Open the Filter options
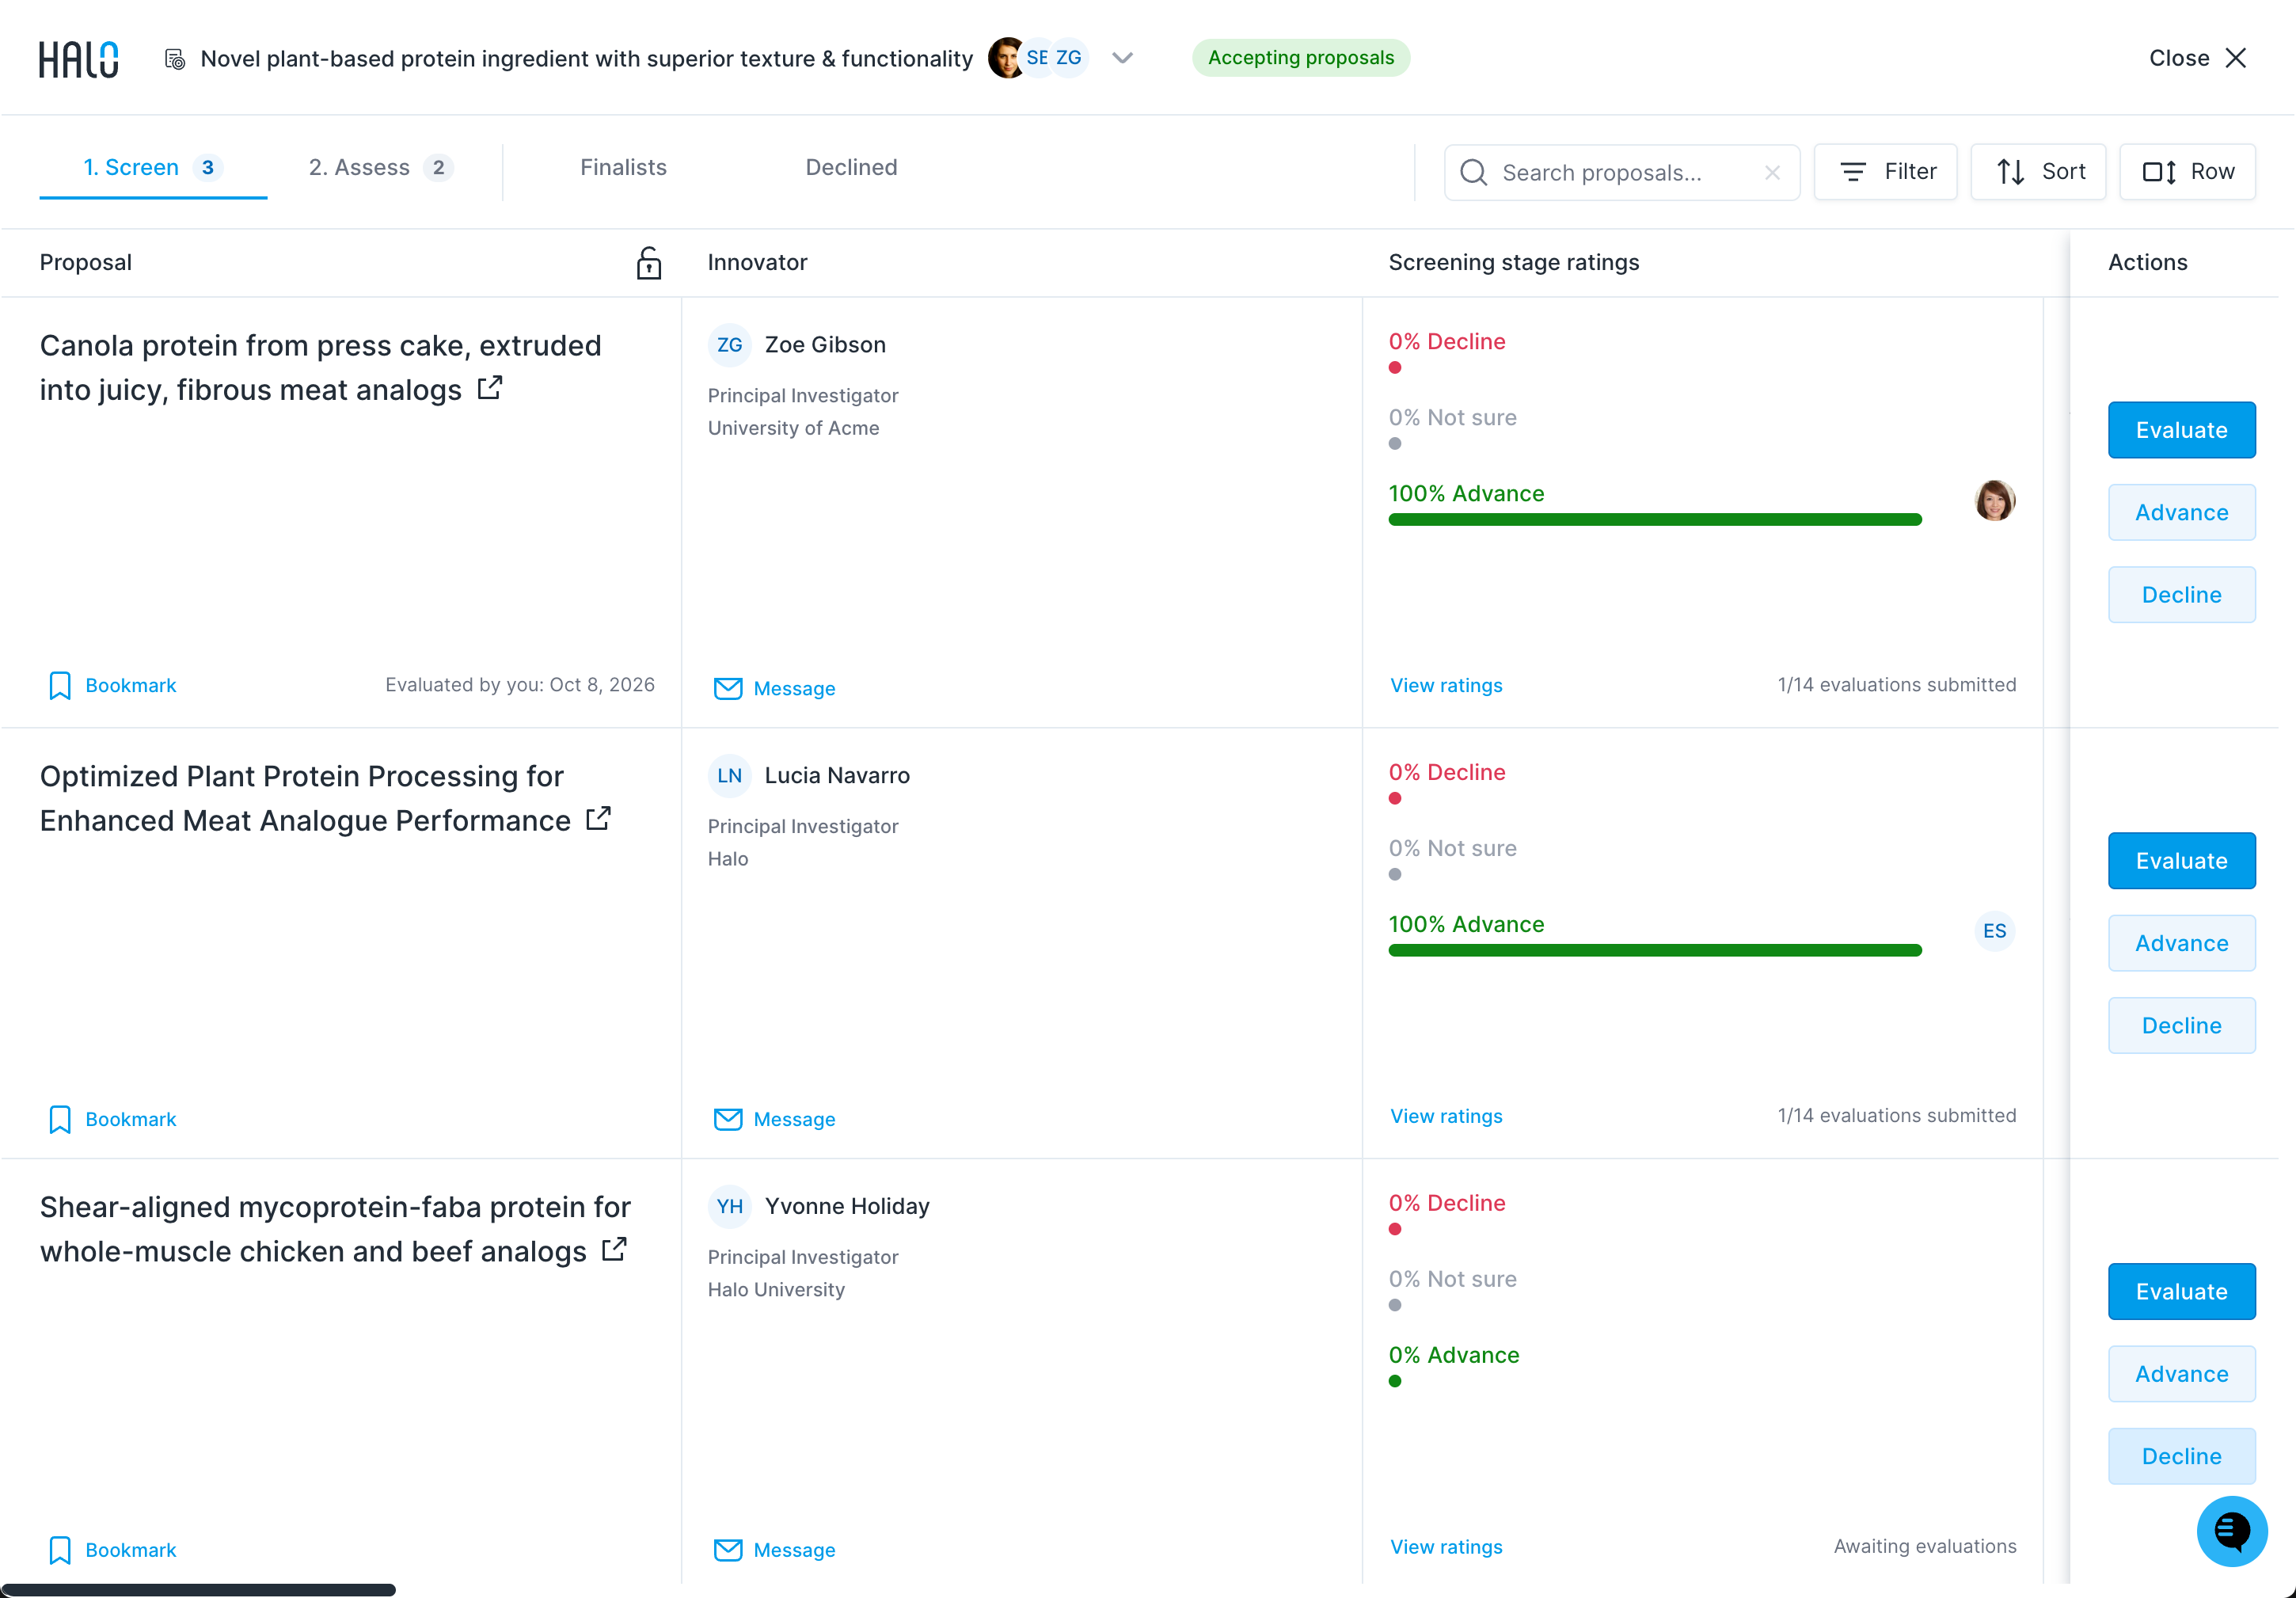 tap(1885, 172)
